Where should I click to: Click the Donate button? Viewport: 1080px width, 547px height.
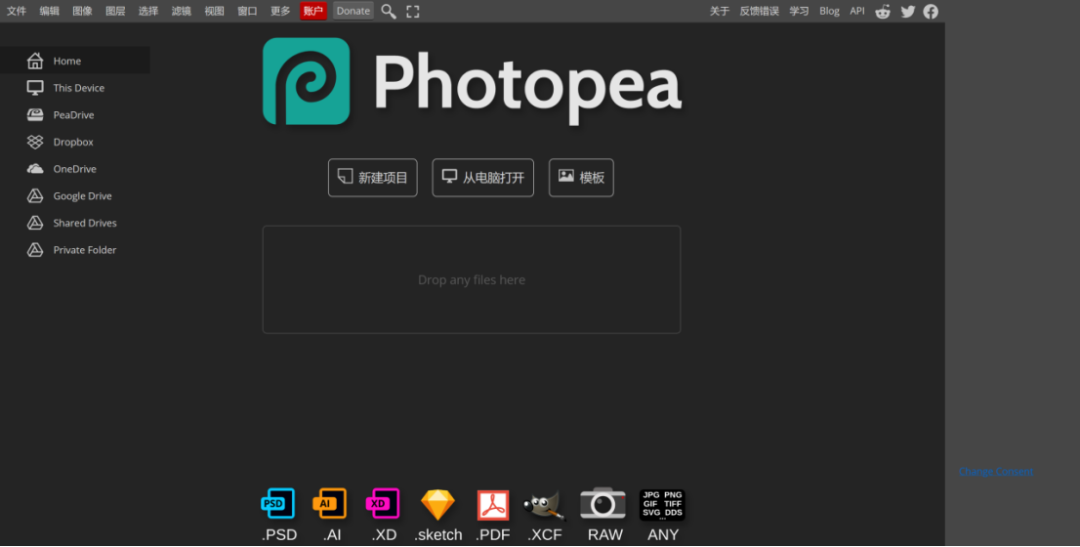point(353,11)
